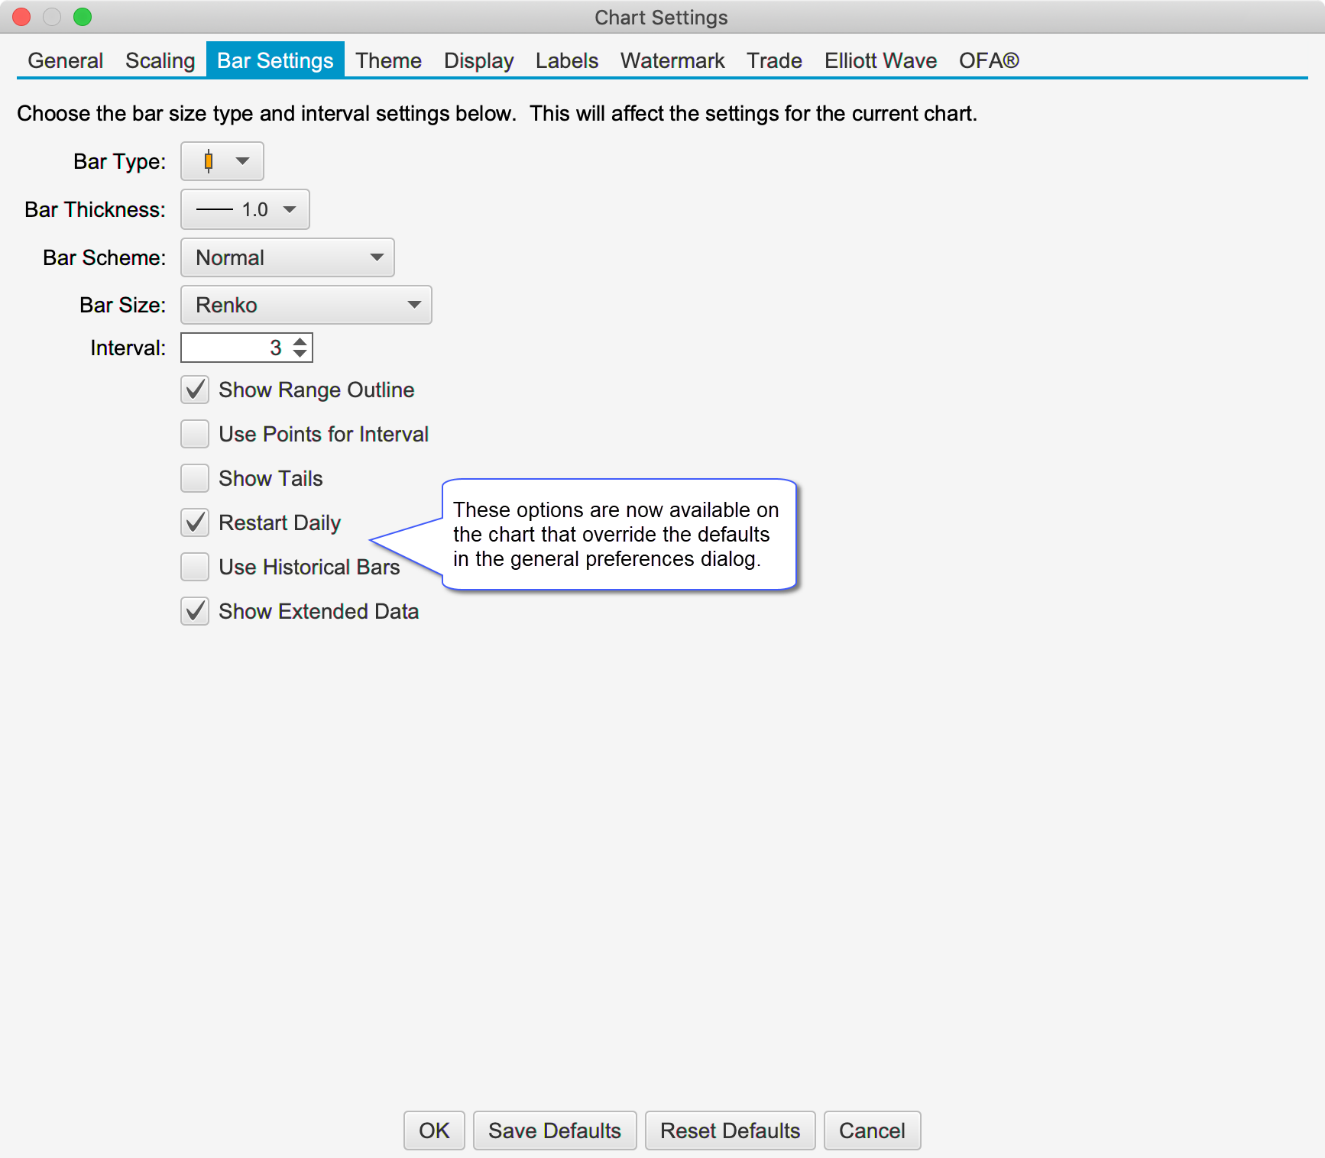The image size is (1325, 1158).
Task: Switch to the General tab
Action: click(65, 61)
